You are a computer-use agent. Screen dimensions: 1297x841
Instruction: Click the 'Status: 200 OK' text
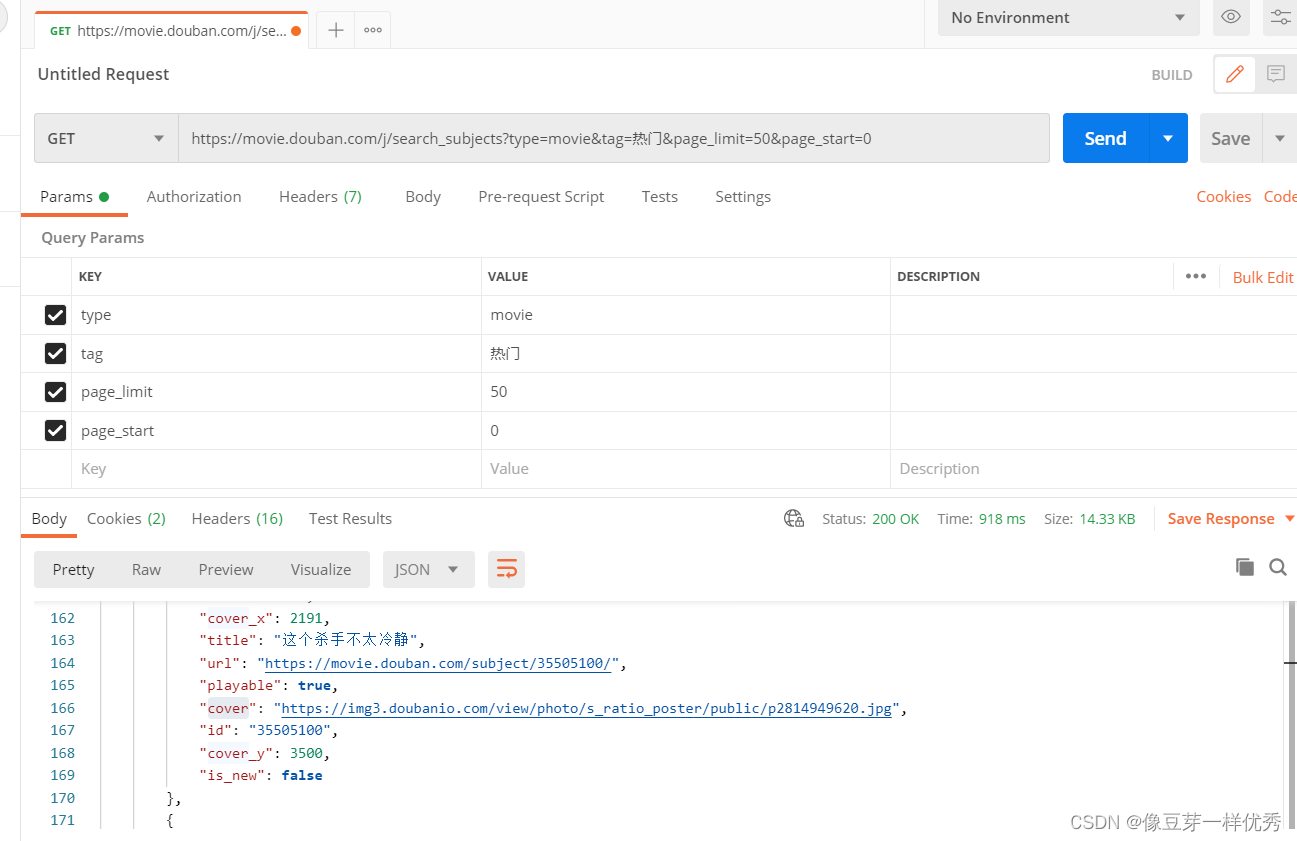point(870,519)
